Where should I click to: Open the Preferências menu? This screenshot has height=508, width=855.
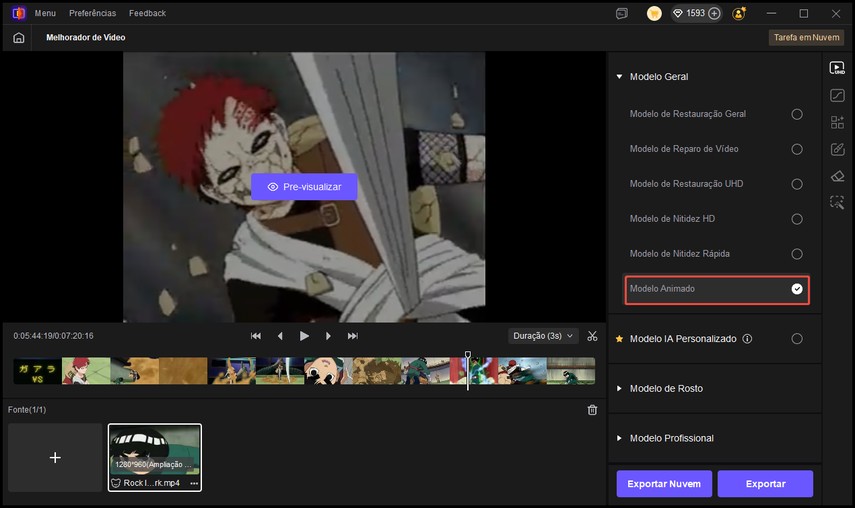point(92,13)
